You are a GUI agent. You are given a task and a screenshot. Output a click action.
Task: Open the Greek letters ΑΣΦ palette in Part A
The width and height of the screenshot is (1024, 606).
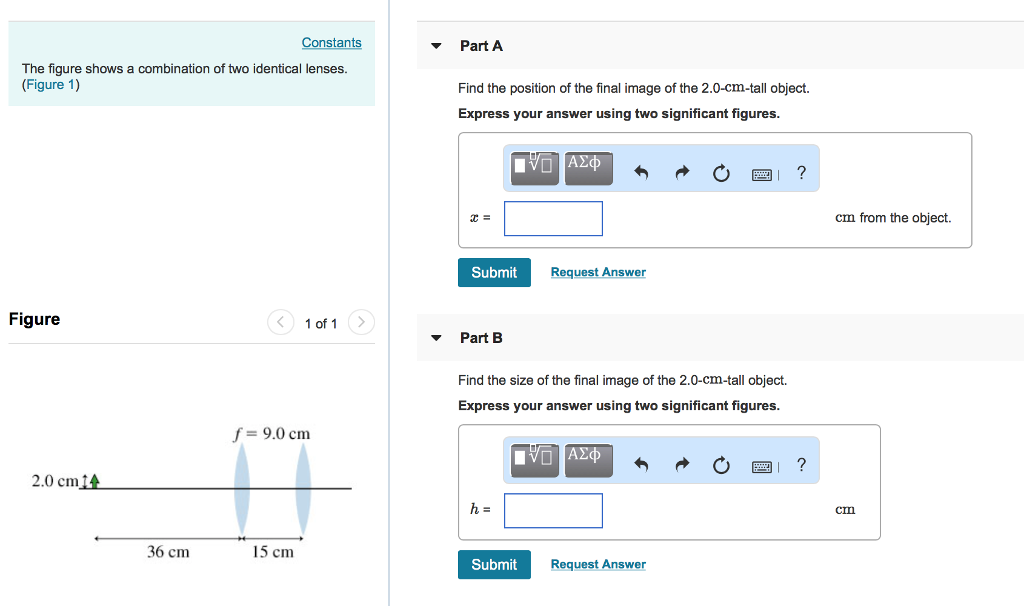[x=588, y=168]
